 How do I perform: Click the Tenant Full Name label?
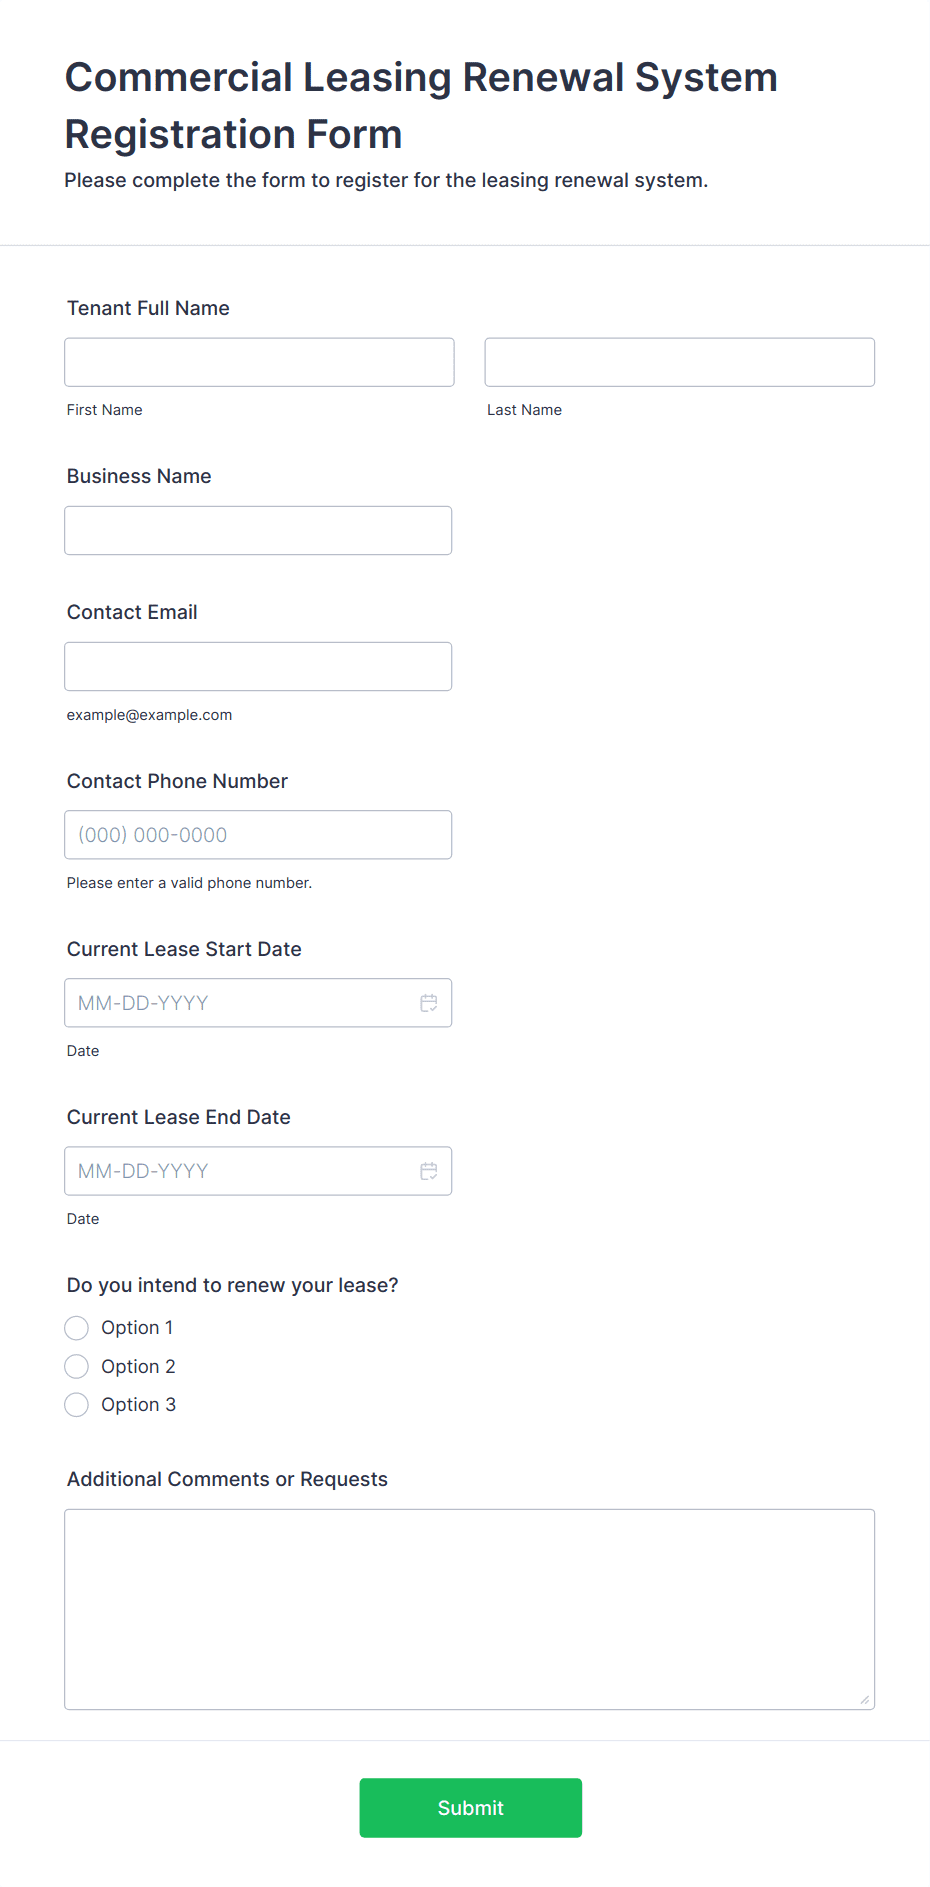click(148, 308)
